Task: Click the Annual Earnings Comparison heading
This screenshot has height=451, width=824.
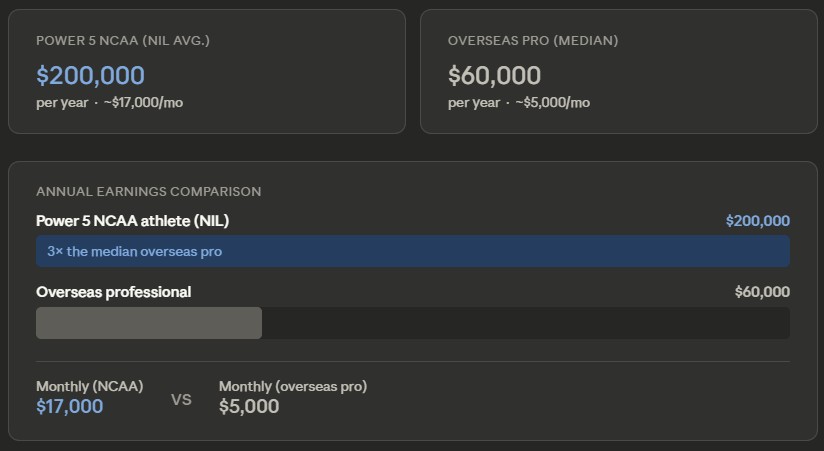Action: pyautogui.click(x=149, y=191)
